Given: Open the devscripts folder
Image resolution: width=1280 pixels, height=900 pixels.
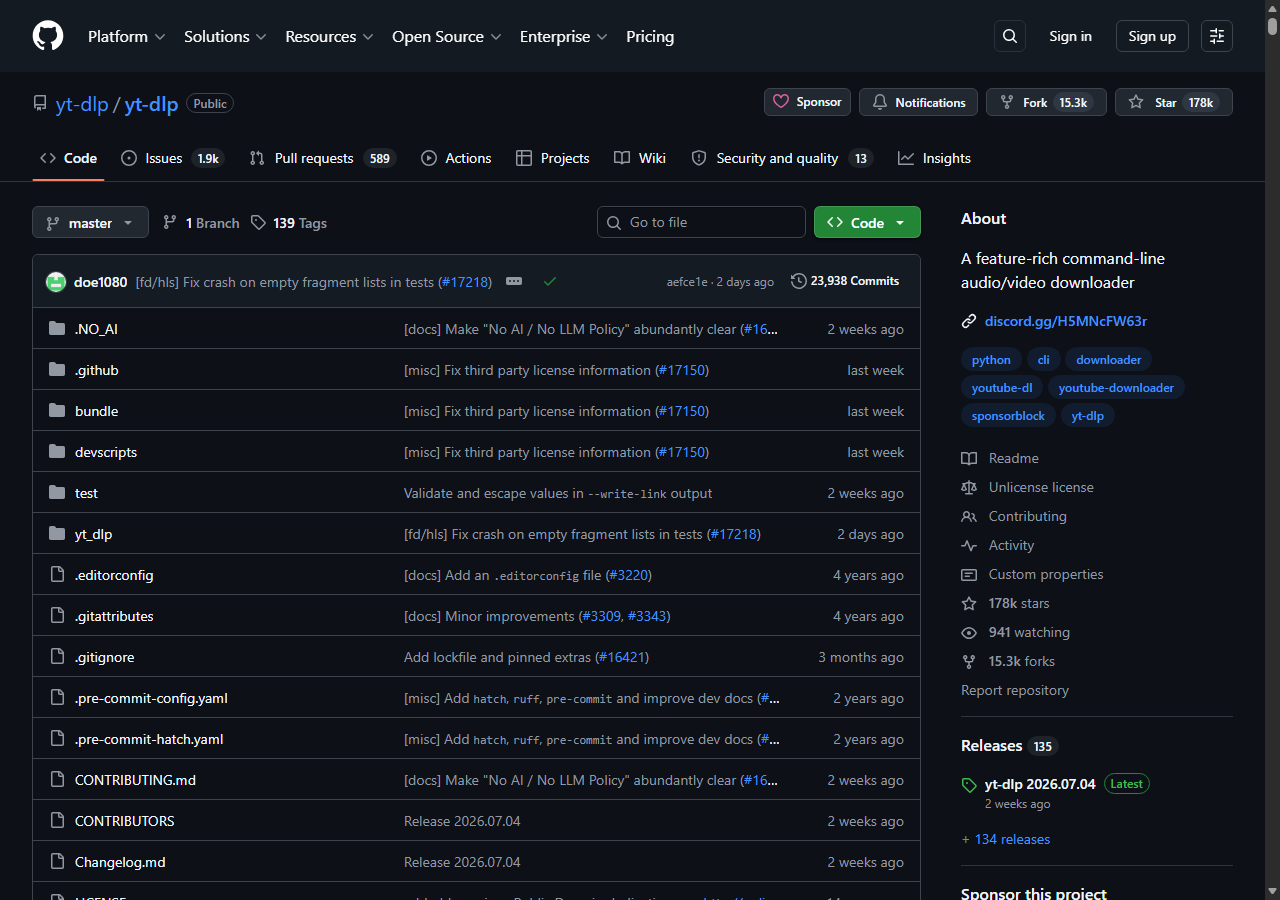Looking at the screenshot, I should click(x=106, y=452).
